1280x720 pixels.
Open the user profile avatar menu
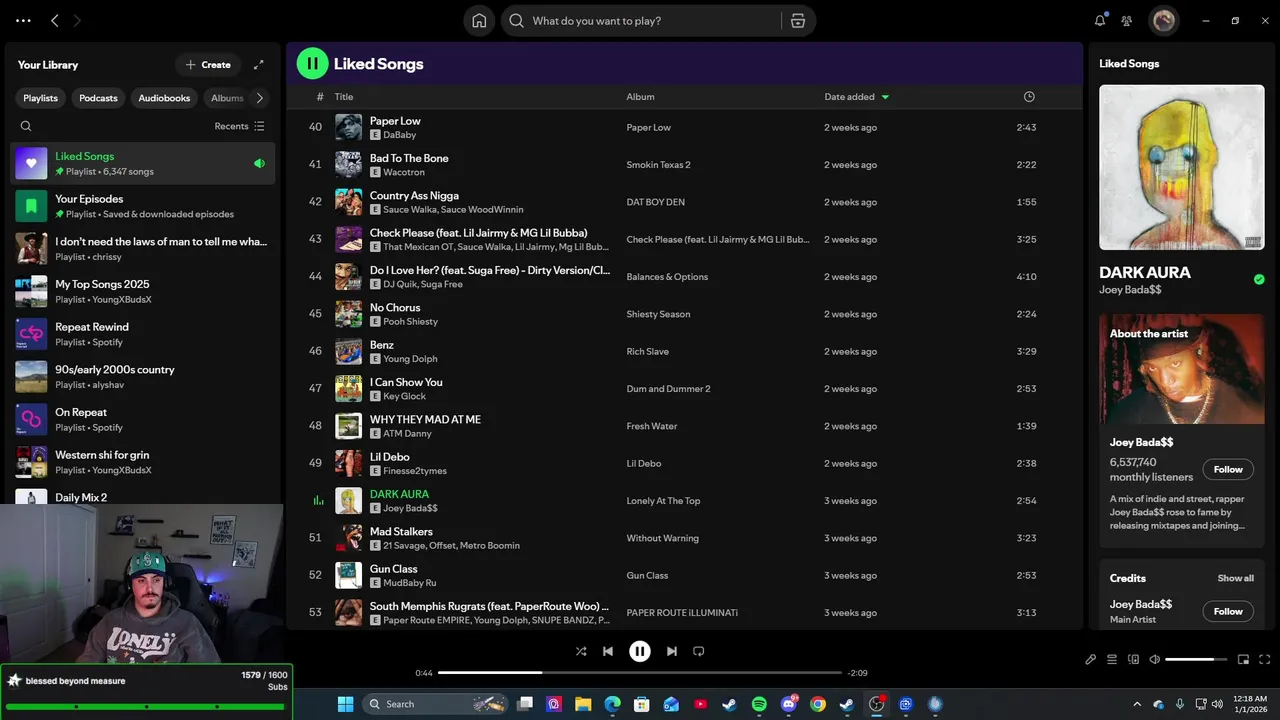click(x=1163, y=20)
